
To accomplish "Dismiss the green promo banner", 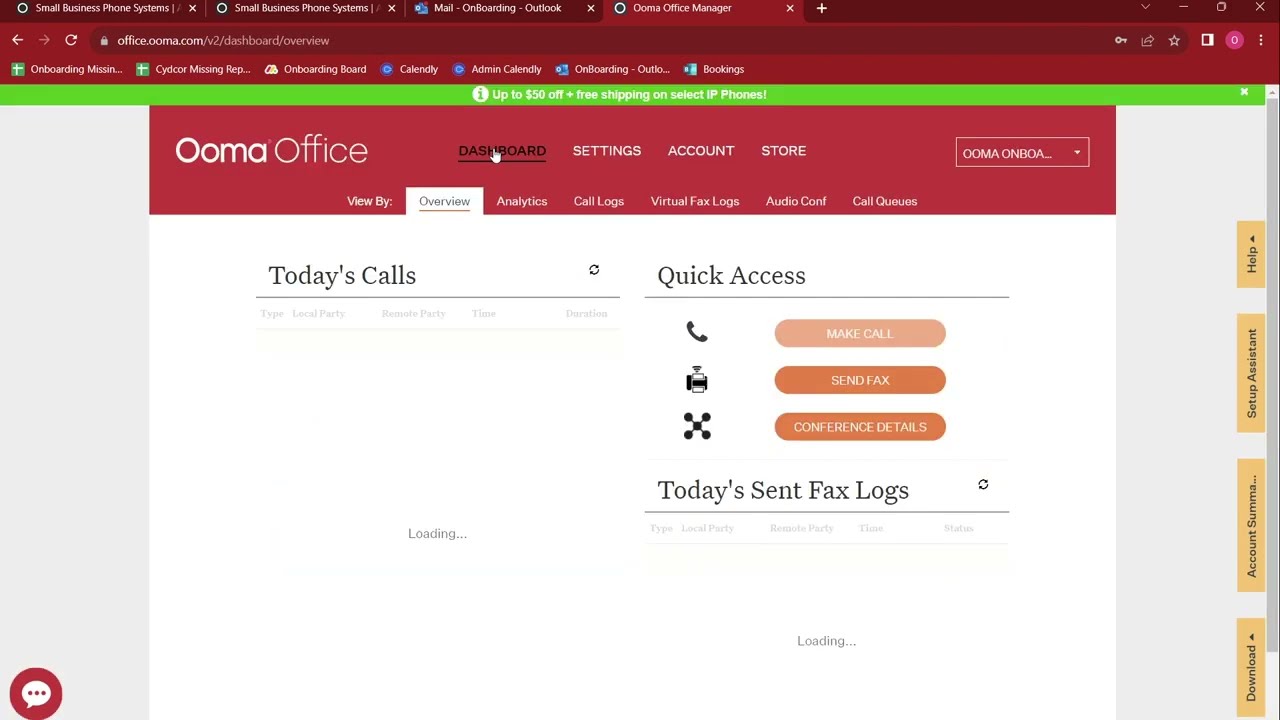I will point(1244,92).
